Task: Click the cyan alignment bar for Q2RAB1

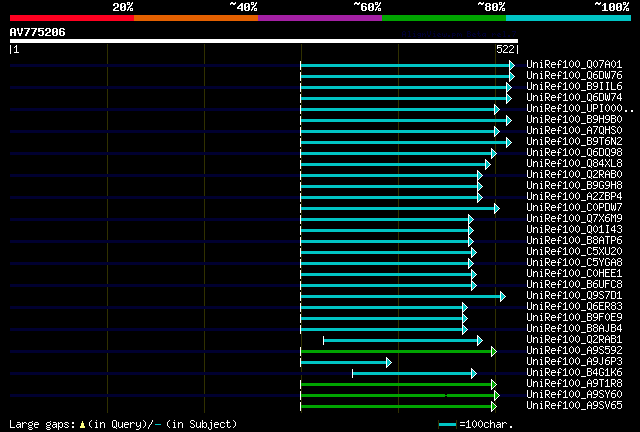Action: [403, 341]
